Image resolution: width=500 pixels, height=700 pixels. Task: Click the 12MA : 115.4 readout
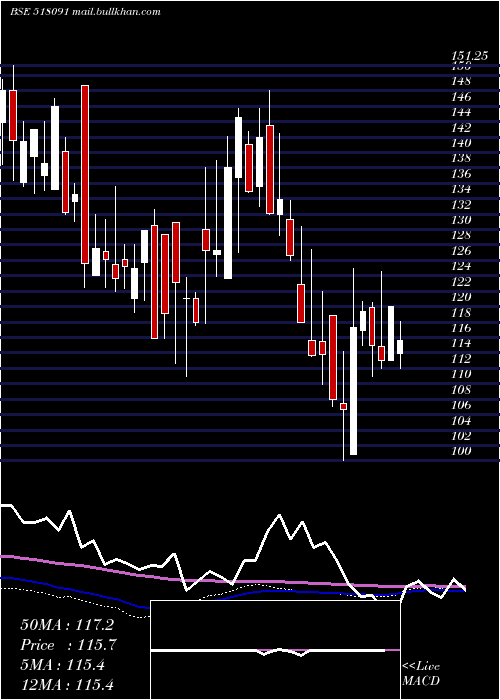pos(67,684)
